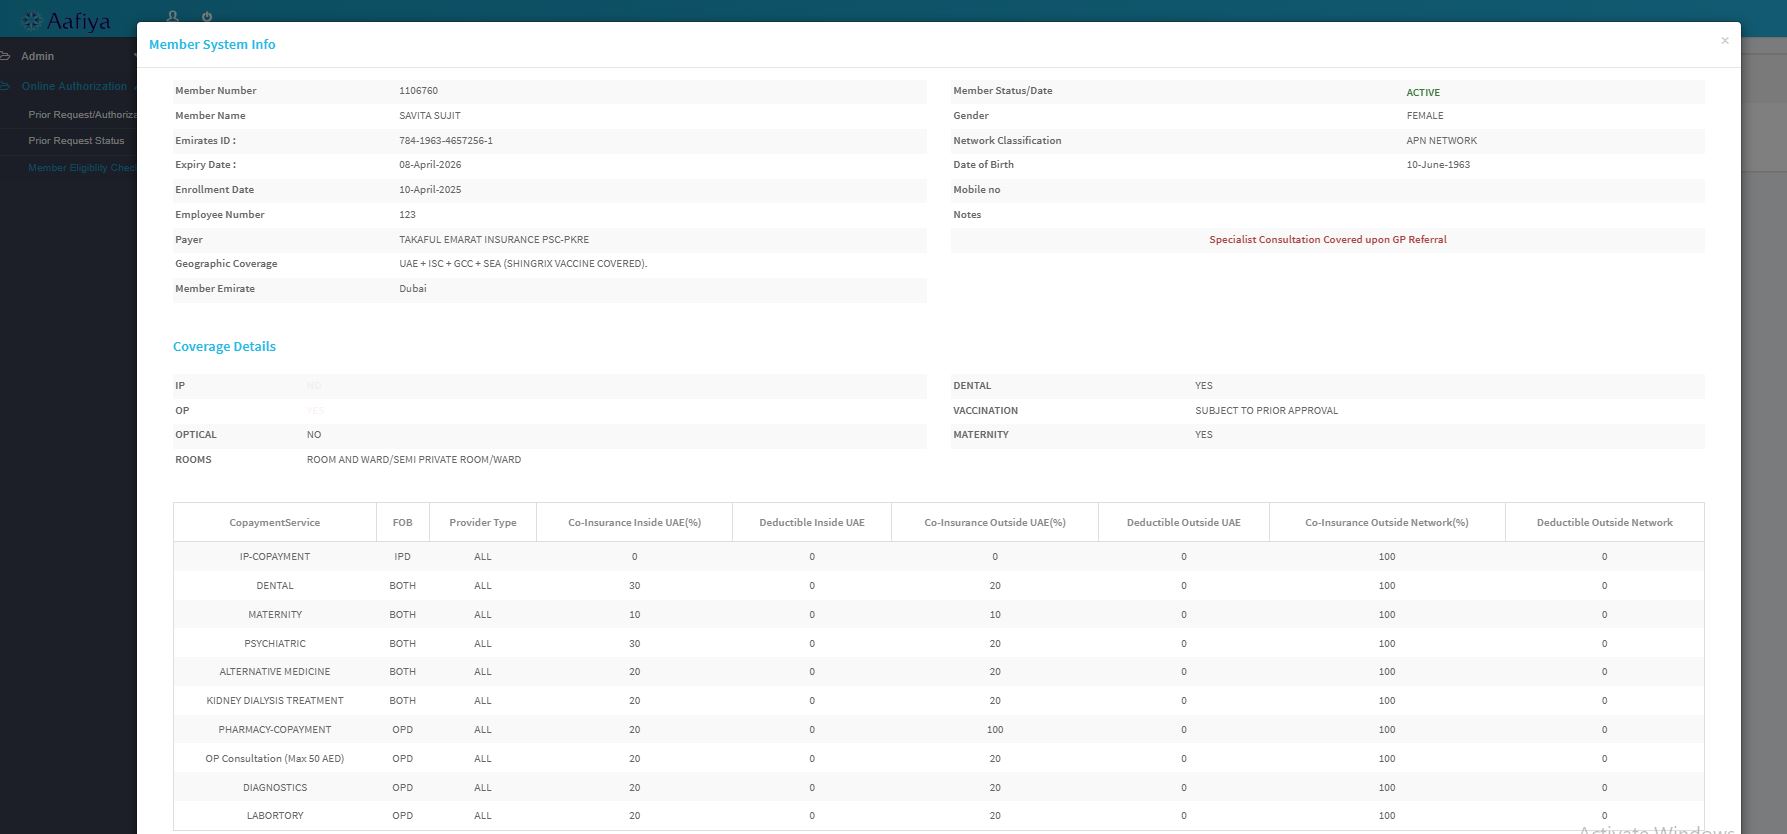Click the Provider Type column header
This screenshot has height=834, width=1787.
(x=482, y=522)
